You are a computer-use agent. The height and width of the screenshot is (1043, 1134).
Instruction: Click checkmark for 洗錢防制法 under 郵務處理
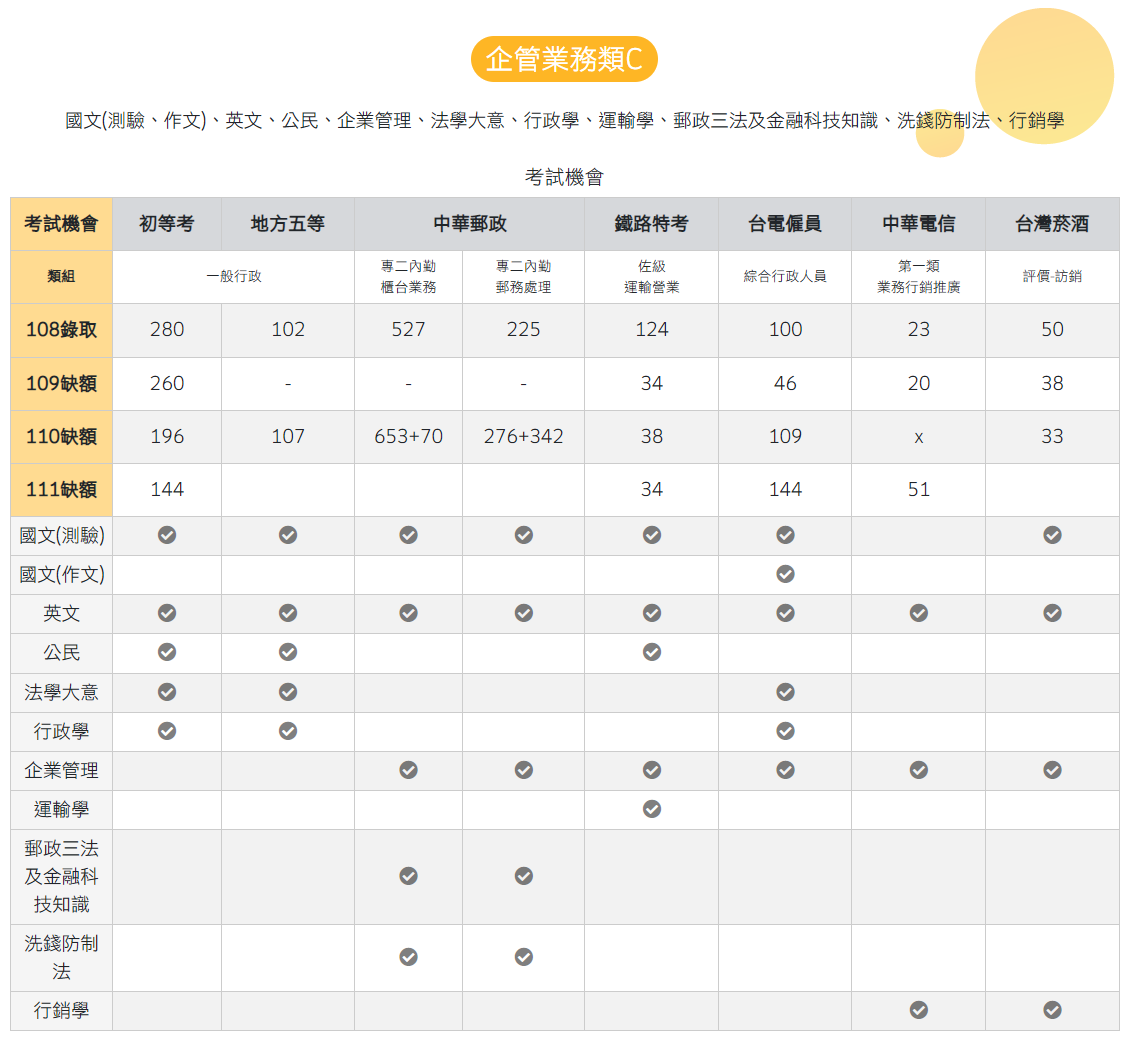524,958
